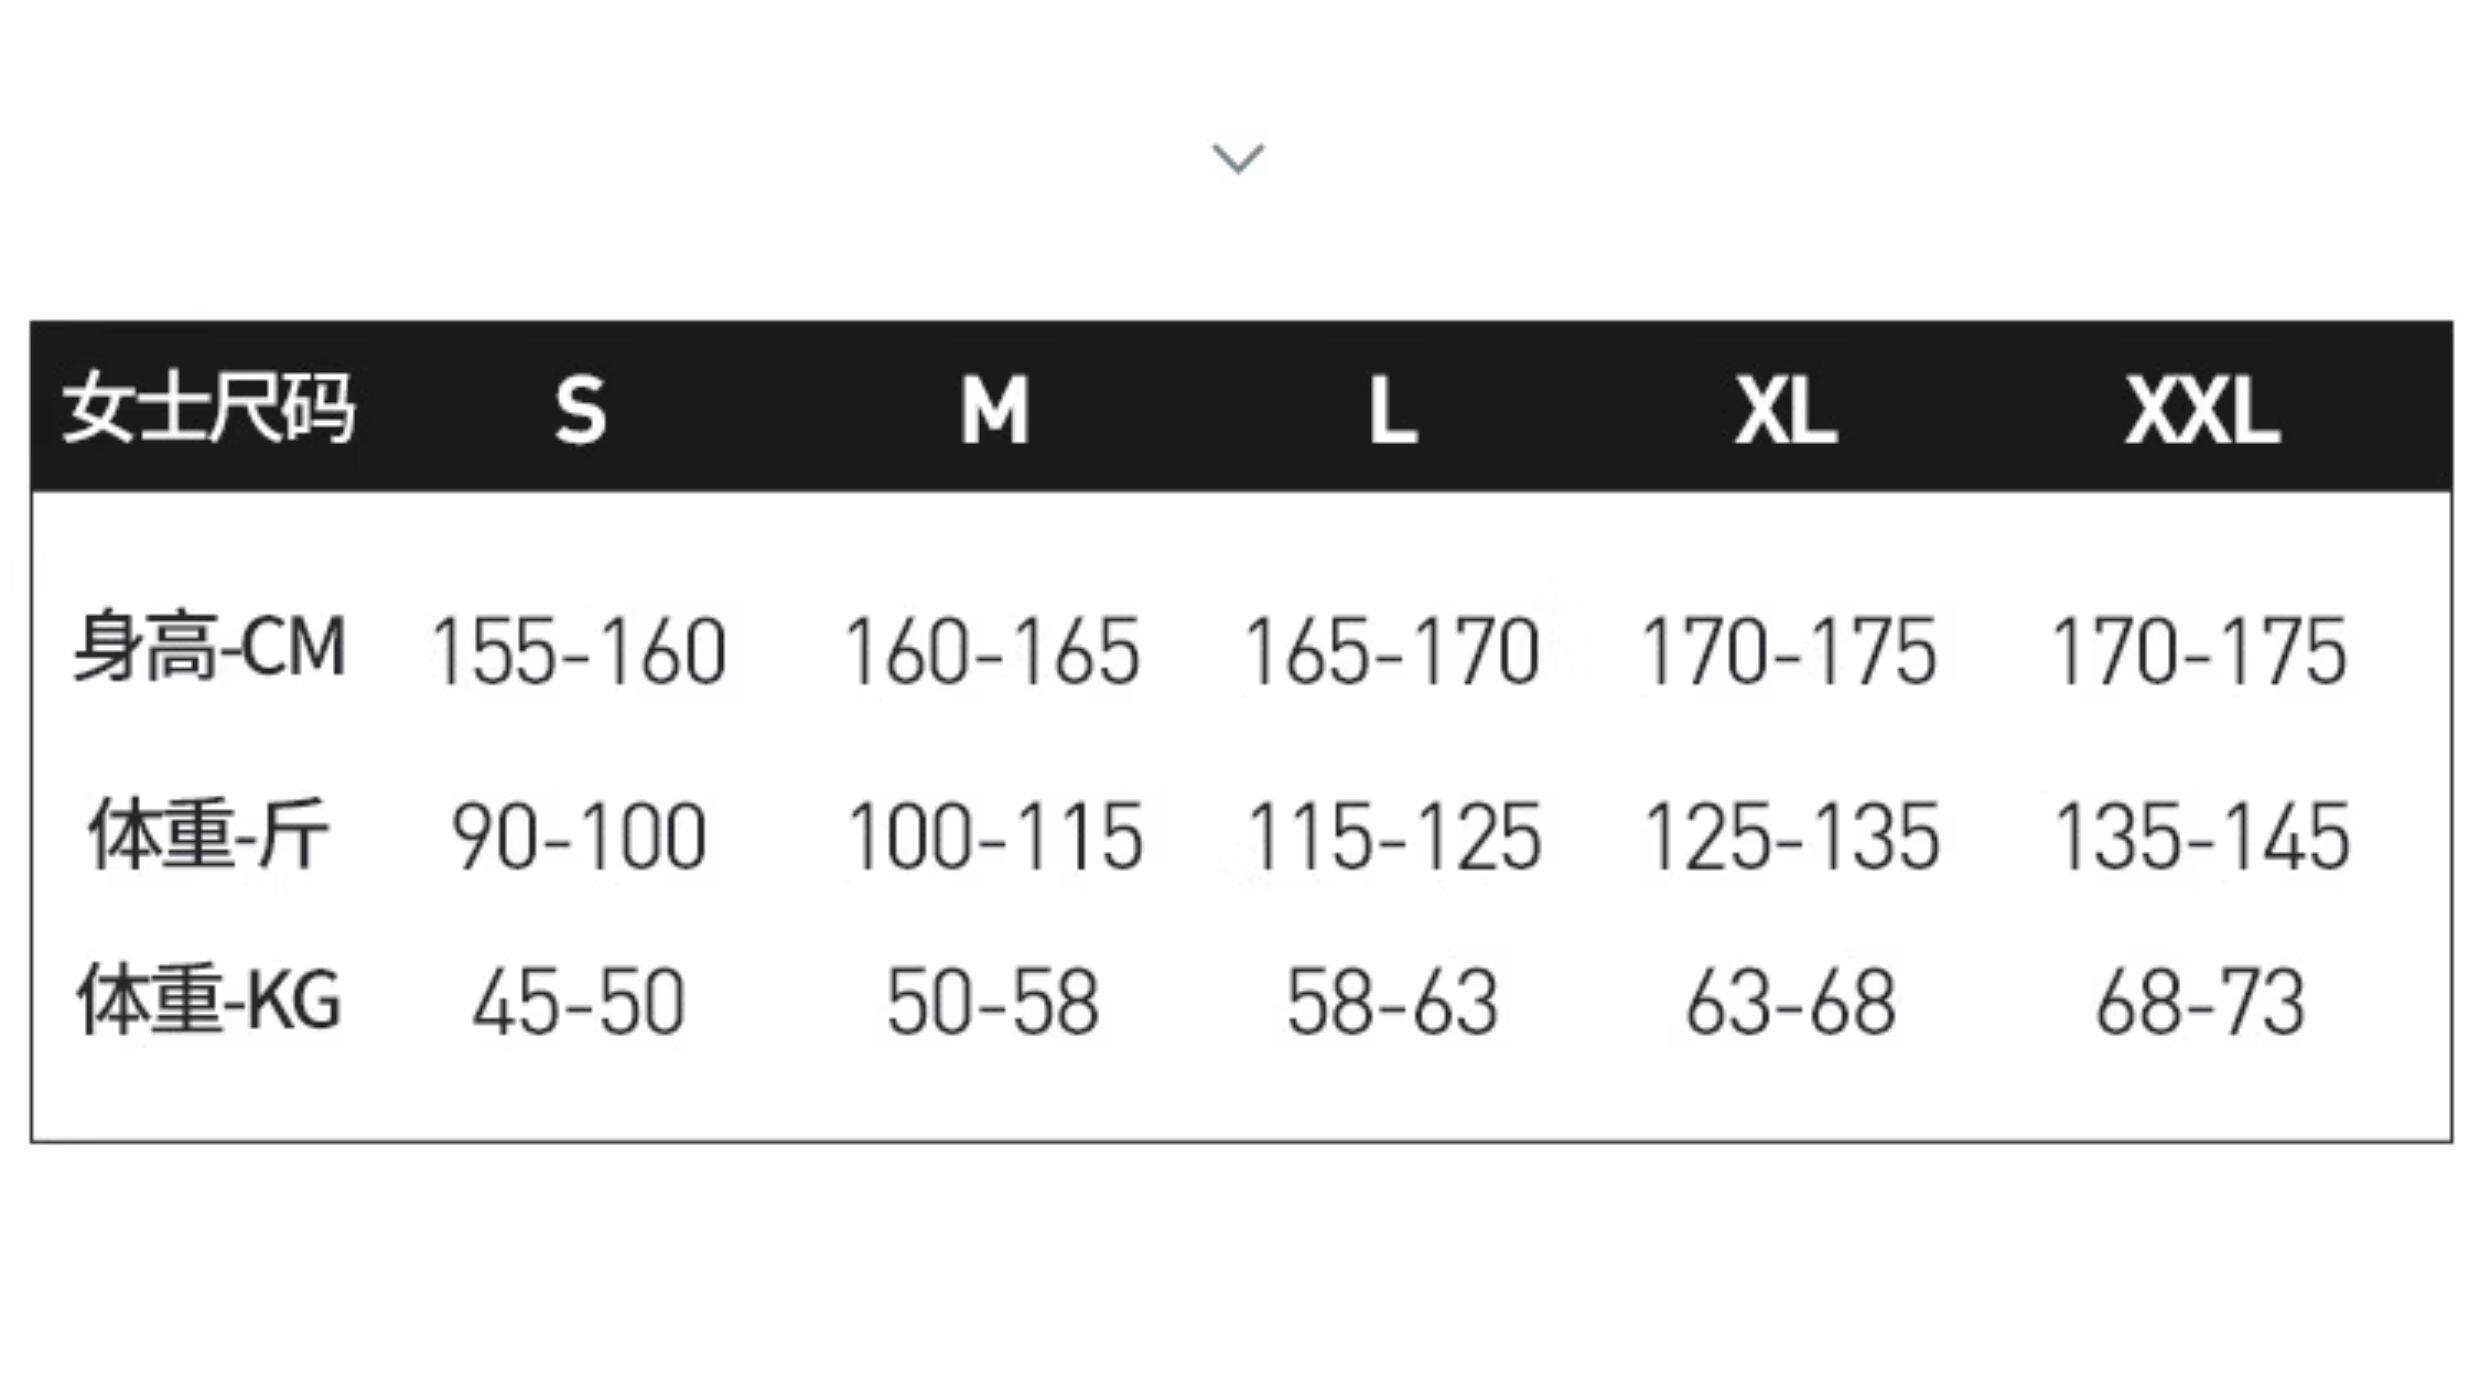Screen dimensions: 2480x1392
Task: Click the 68-73 kilogram cell
Action: 2200,1003
